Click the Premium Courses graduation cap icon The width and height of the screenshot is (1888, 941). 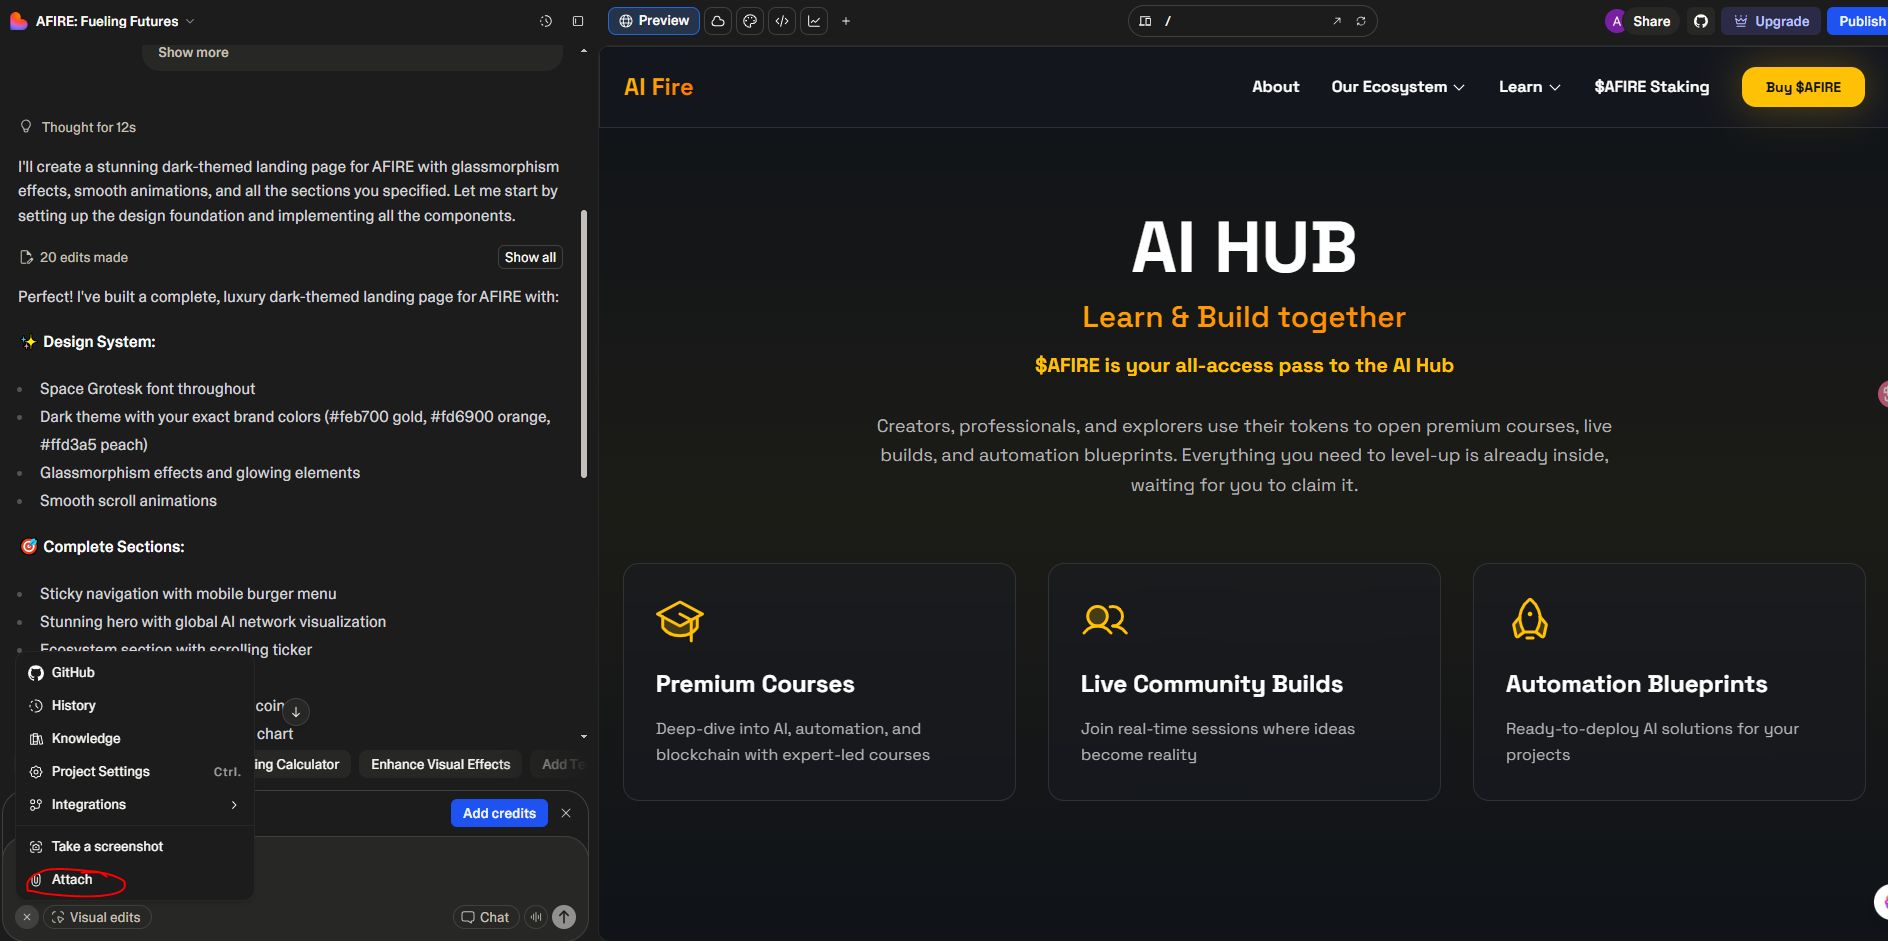[x=680, y=620]
